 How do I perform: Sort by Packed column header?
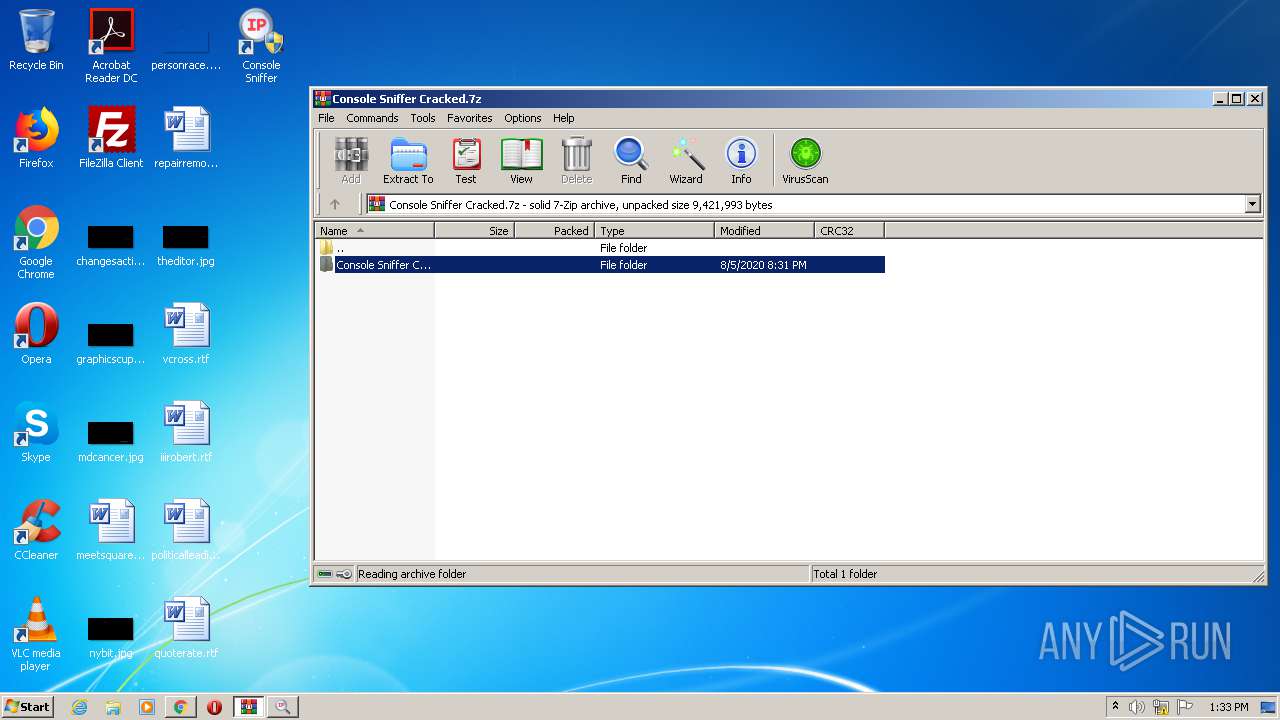point(555,230)
